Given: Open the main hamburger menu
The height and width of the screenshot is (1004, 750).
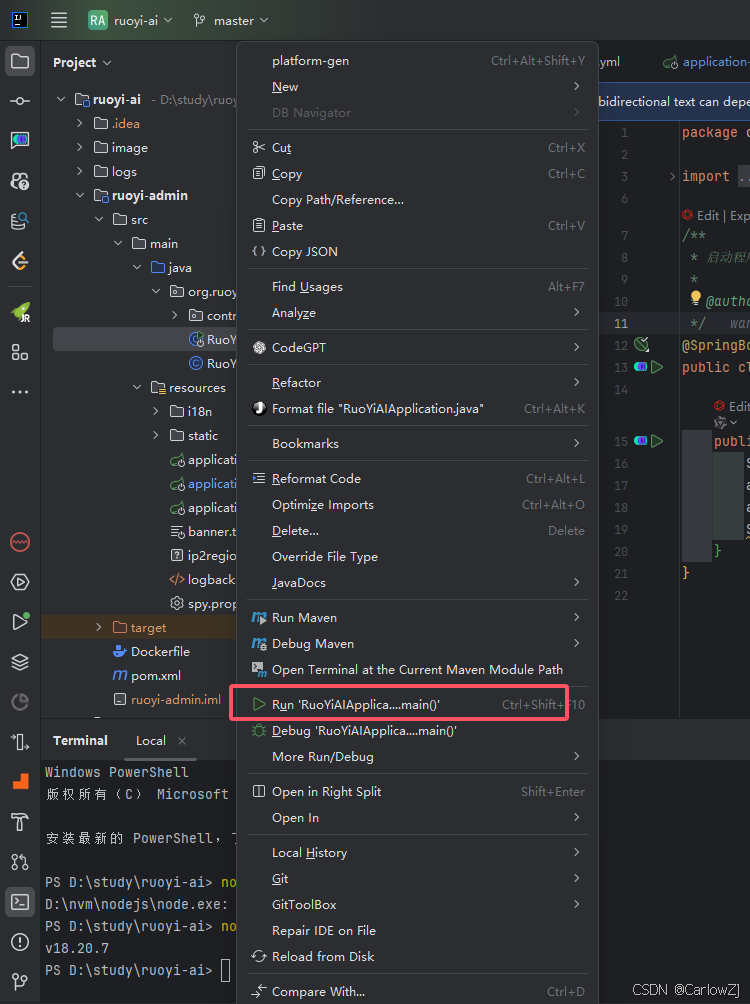Looking at the screenshot, I should [59, 20].
